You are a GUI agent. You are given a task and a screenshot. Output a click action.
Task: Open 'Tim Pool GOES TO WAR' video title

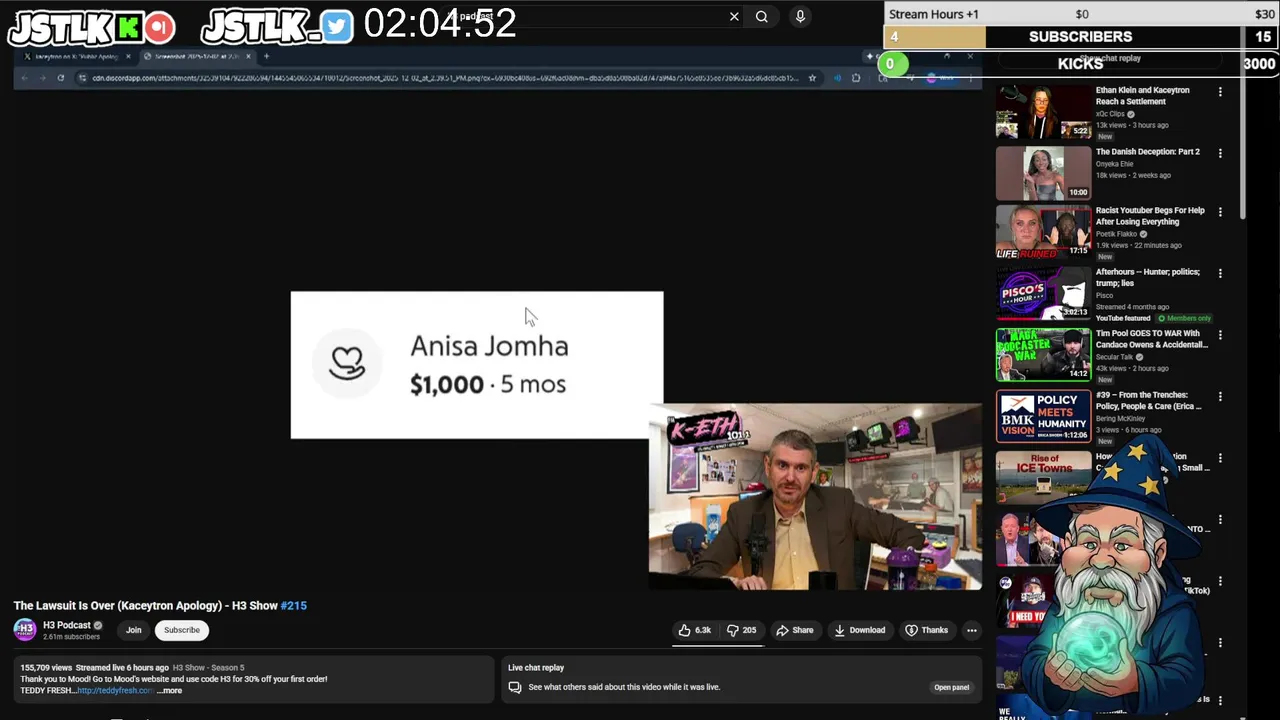click(1152, 339)
